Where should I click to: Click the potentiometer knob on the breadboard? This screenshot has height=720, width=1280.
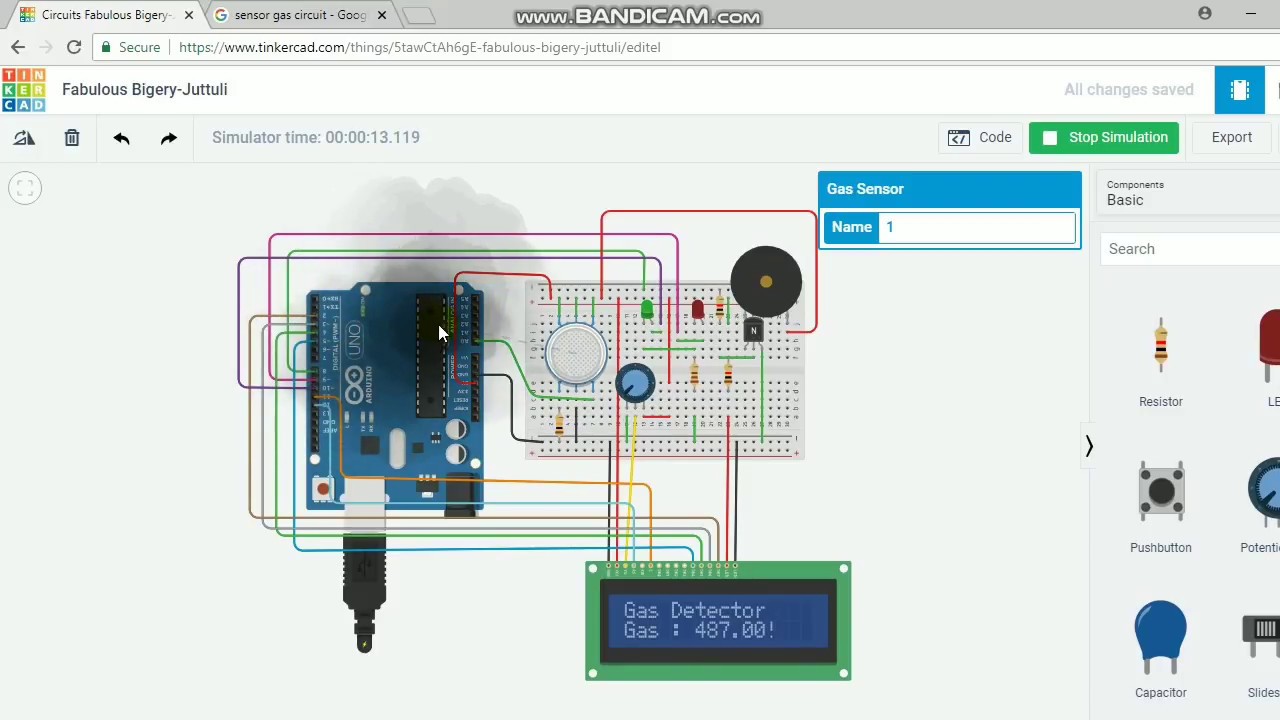pyautogui.click(x=634, y=383)
